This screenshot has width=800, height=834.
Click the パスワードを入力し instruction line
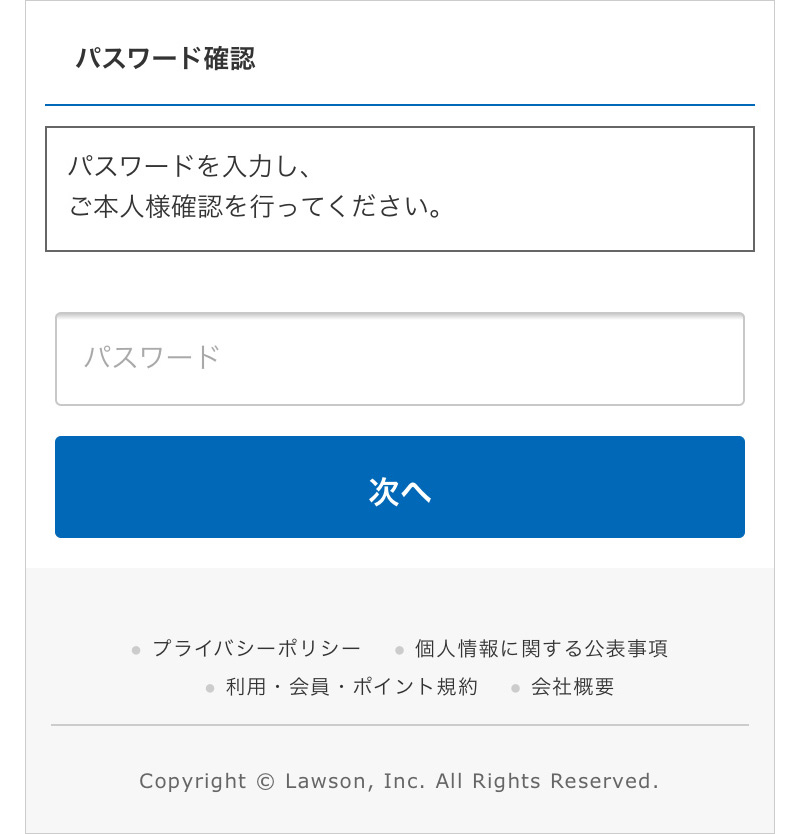point(189,166)
